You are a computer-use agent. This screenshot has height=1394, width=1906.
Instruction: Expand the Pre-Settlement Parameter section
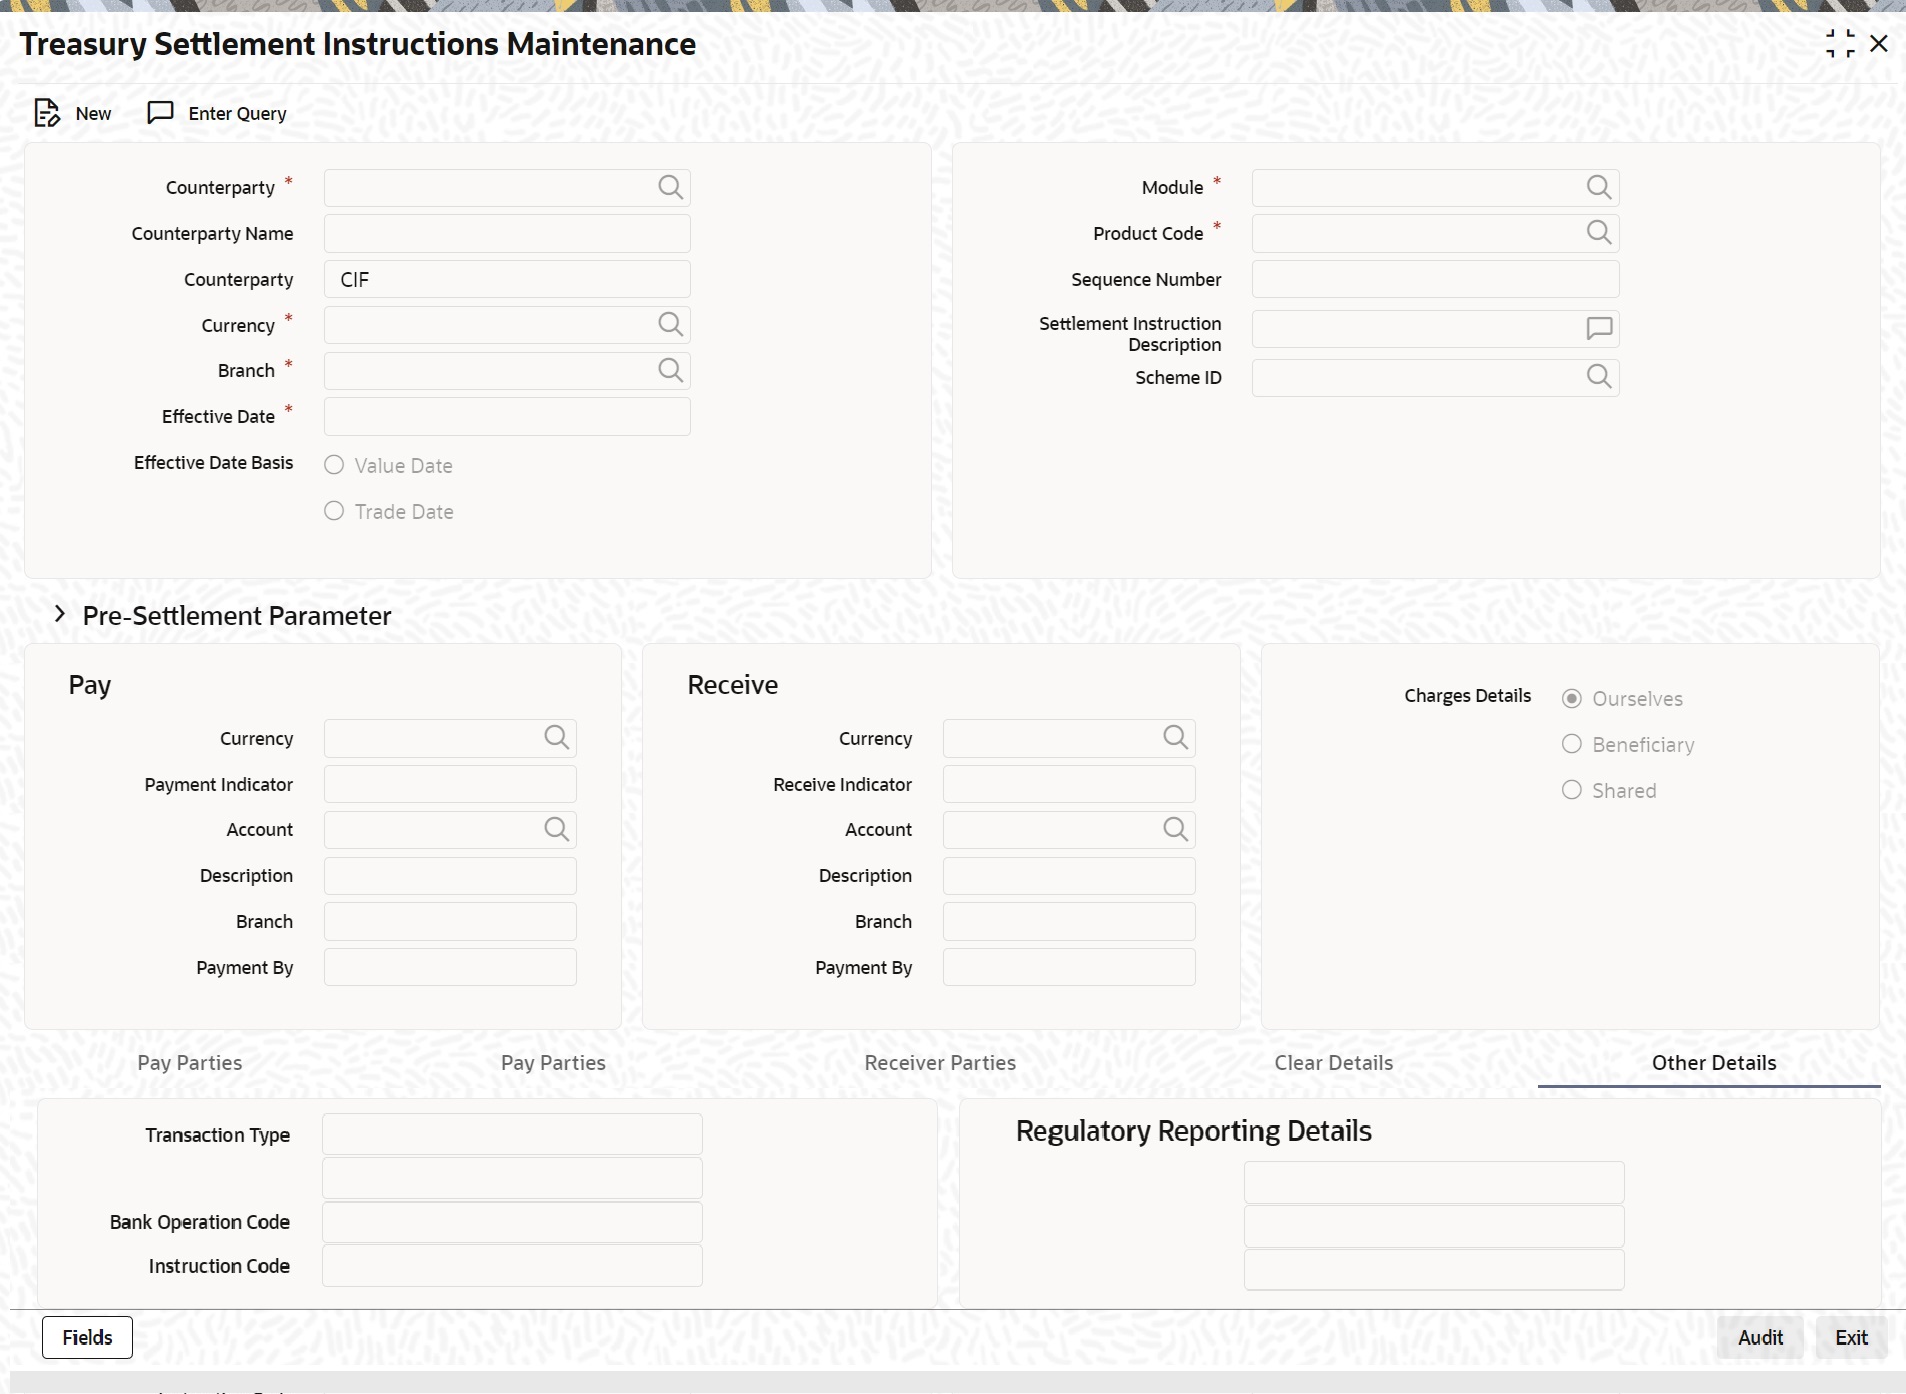tap(59, 615)
